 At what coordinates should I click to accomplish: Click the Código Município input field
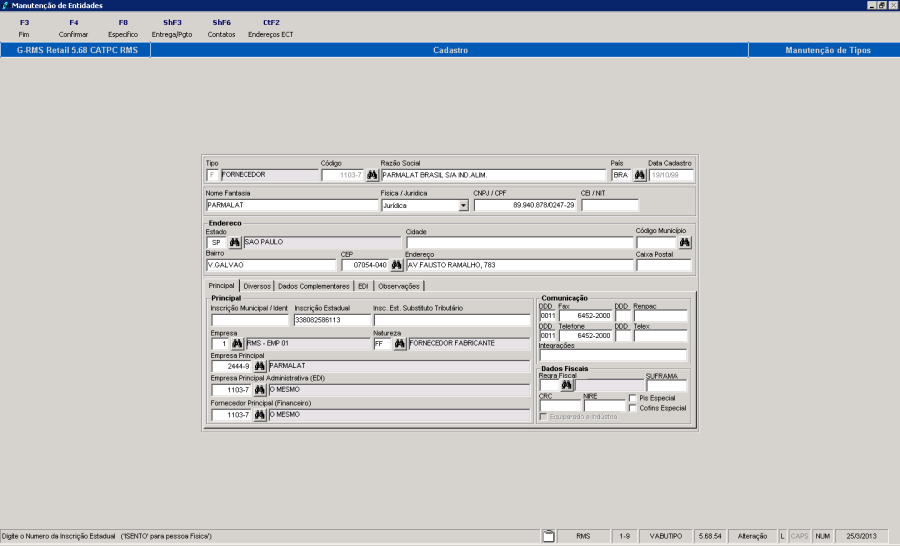656,242
